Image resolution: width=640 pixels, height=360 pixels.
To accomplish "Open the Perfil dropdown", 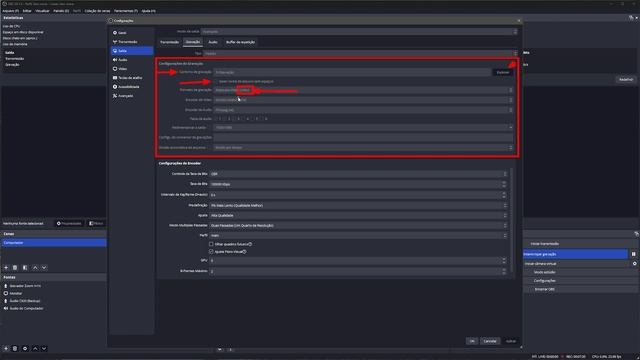I will point(358,236).
